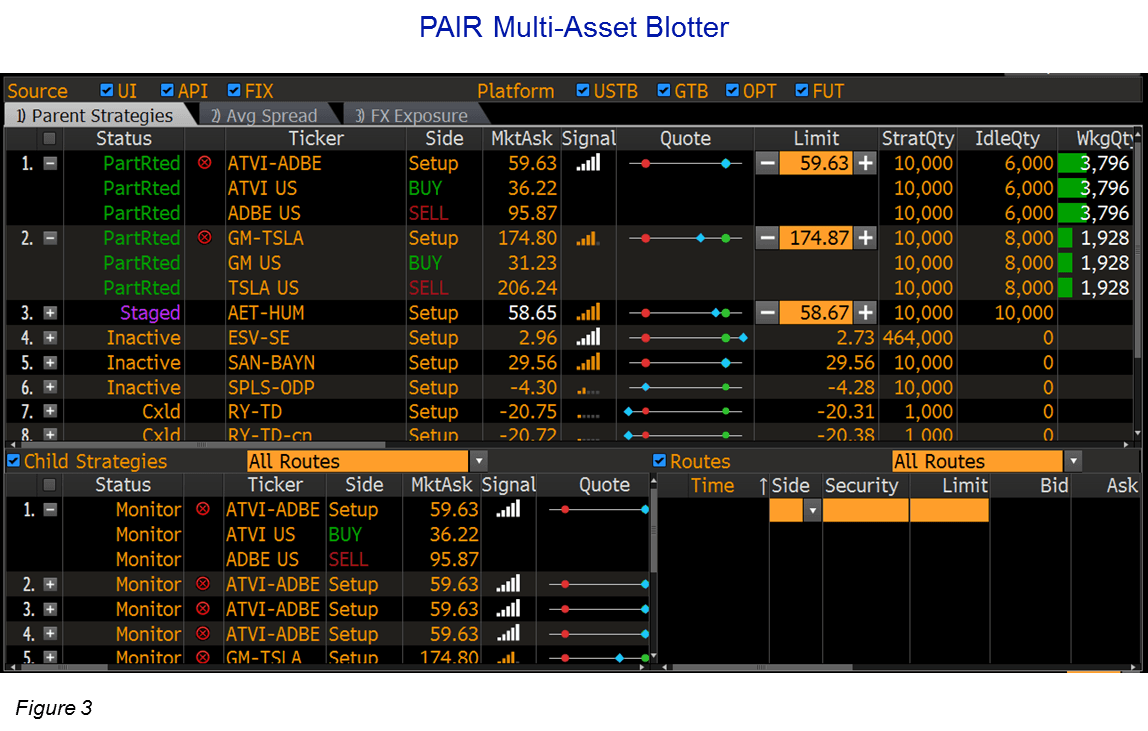Image resolution: width=1148 pixels, height=731 pixels.
Task: Click the plus button beside the 58.67 limit
Action: pyautogui.click(x=865, y=313)
